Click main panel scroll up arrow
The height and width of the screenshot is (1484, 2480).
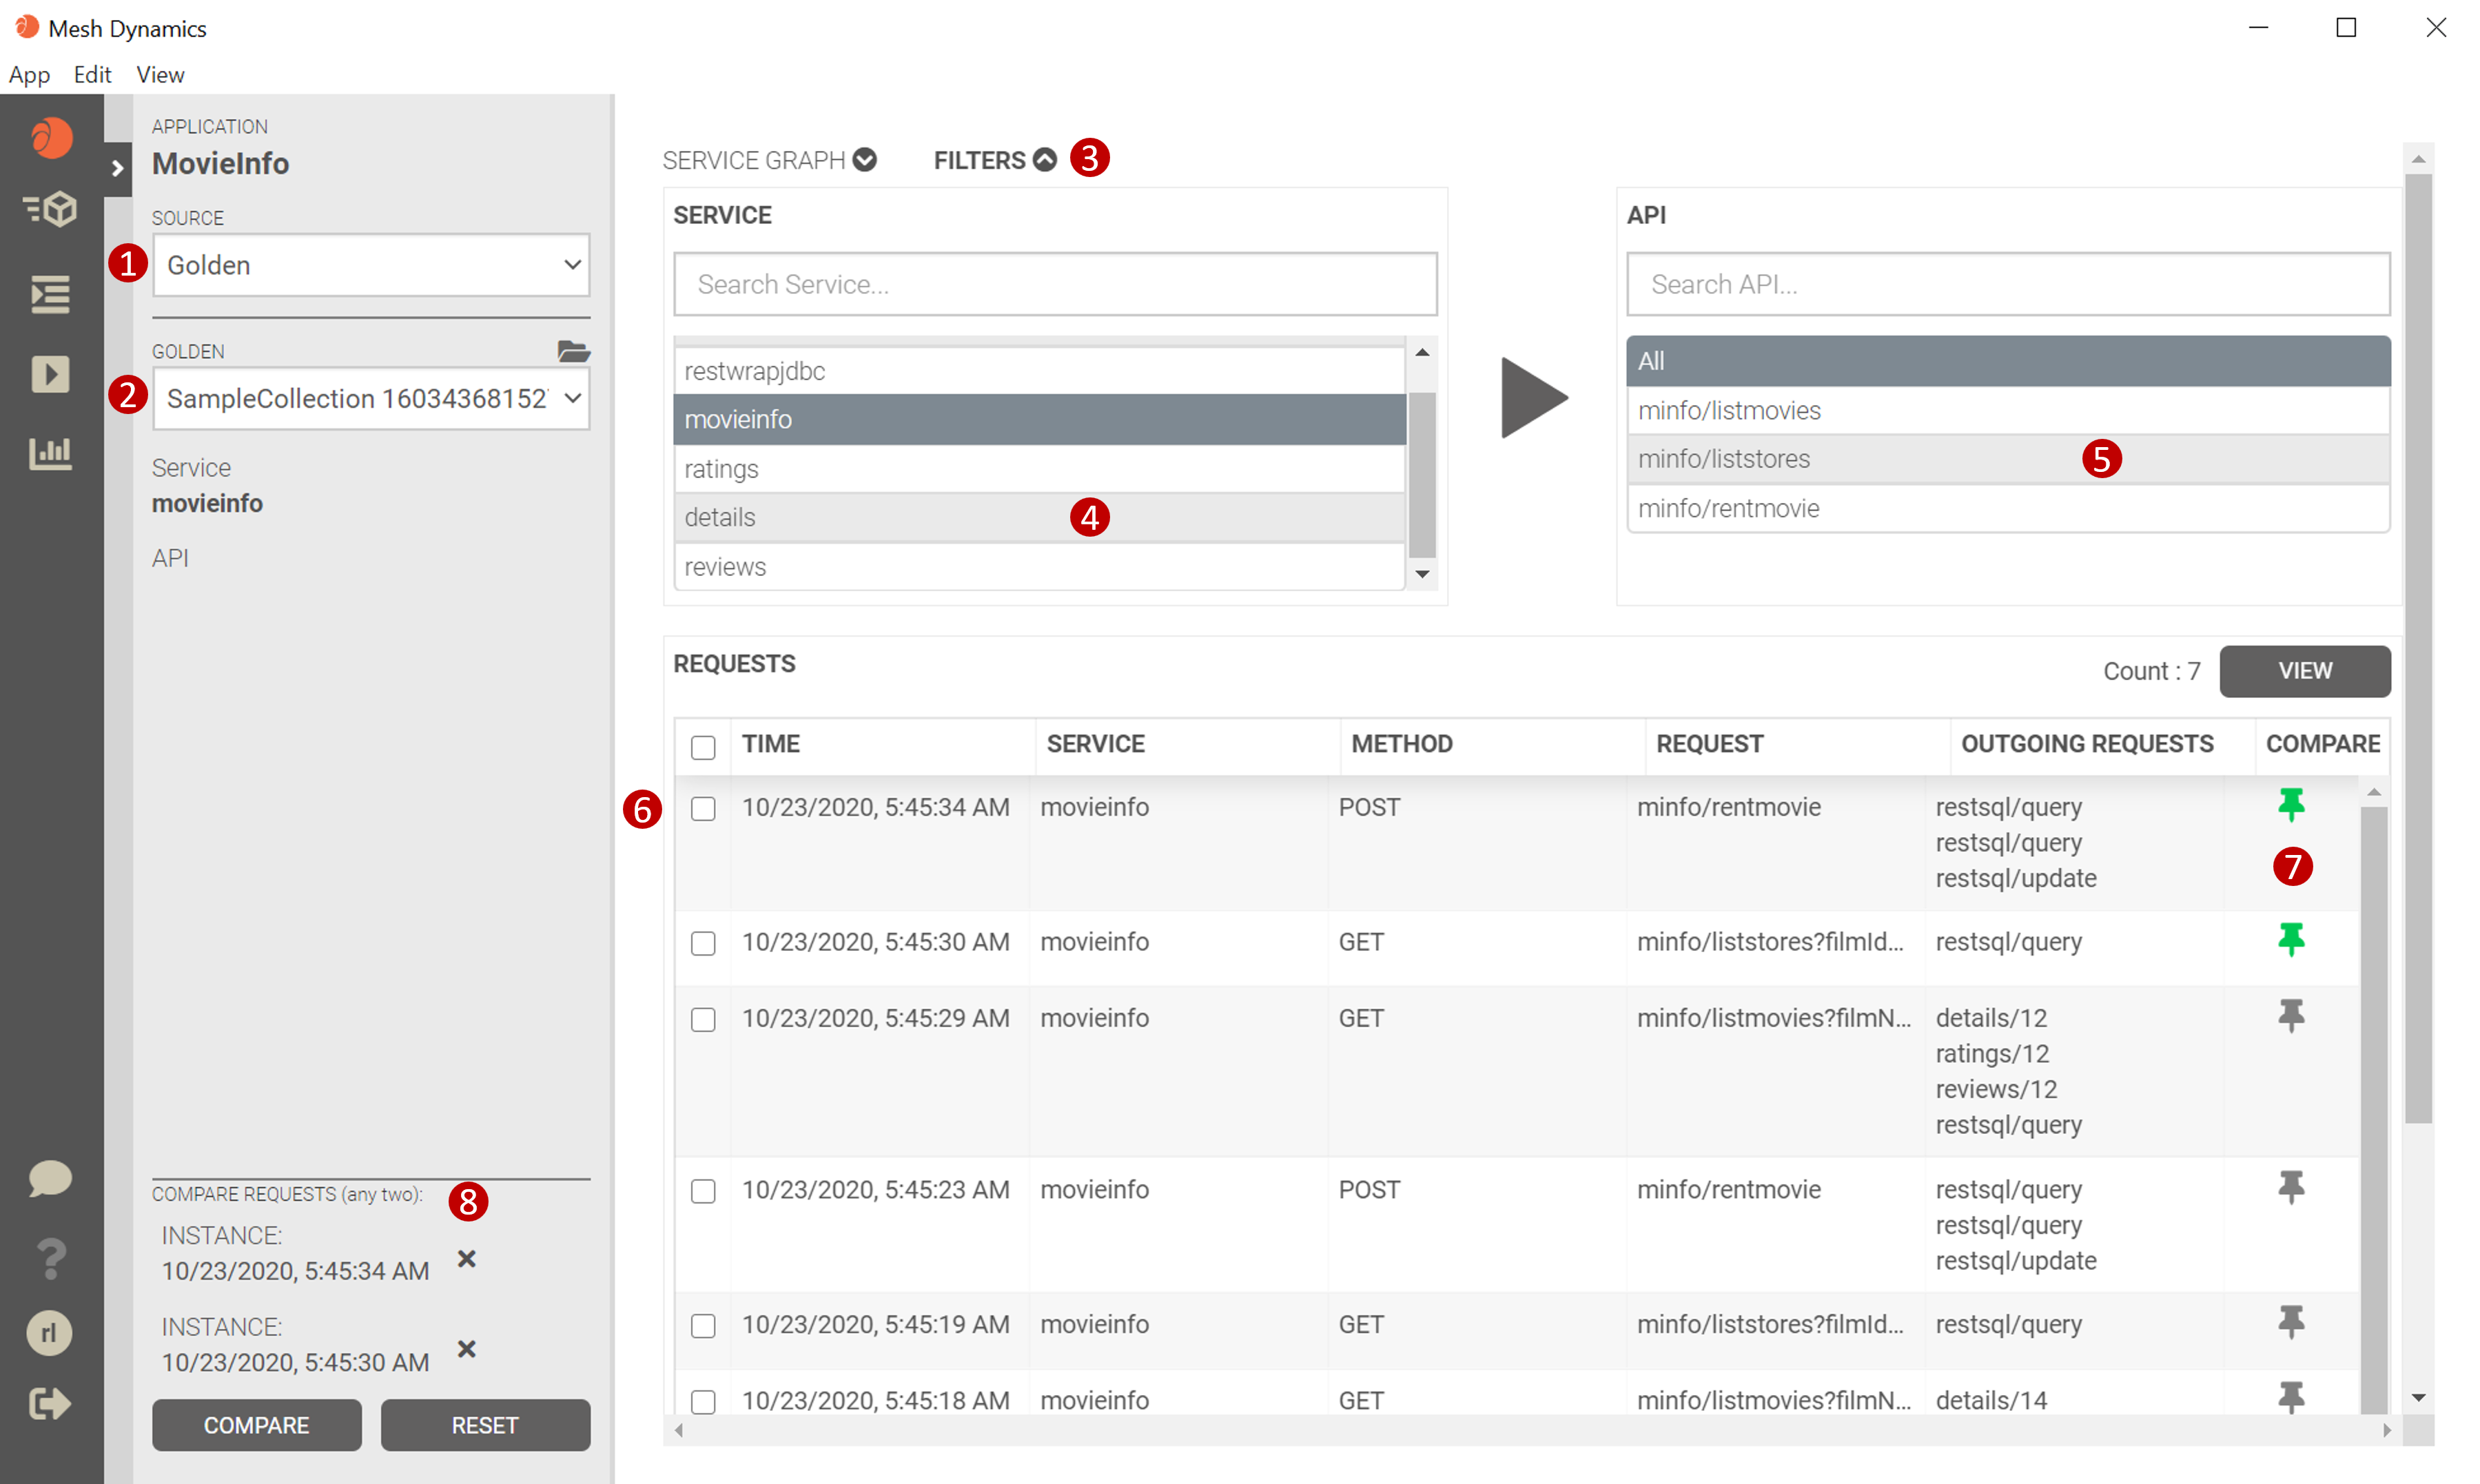[x=2418, y=159]
